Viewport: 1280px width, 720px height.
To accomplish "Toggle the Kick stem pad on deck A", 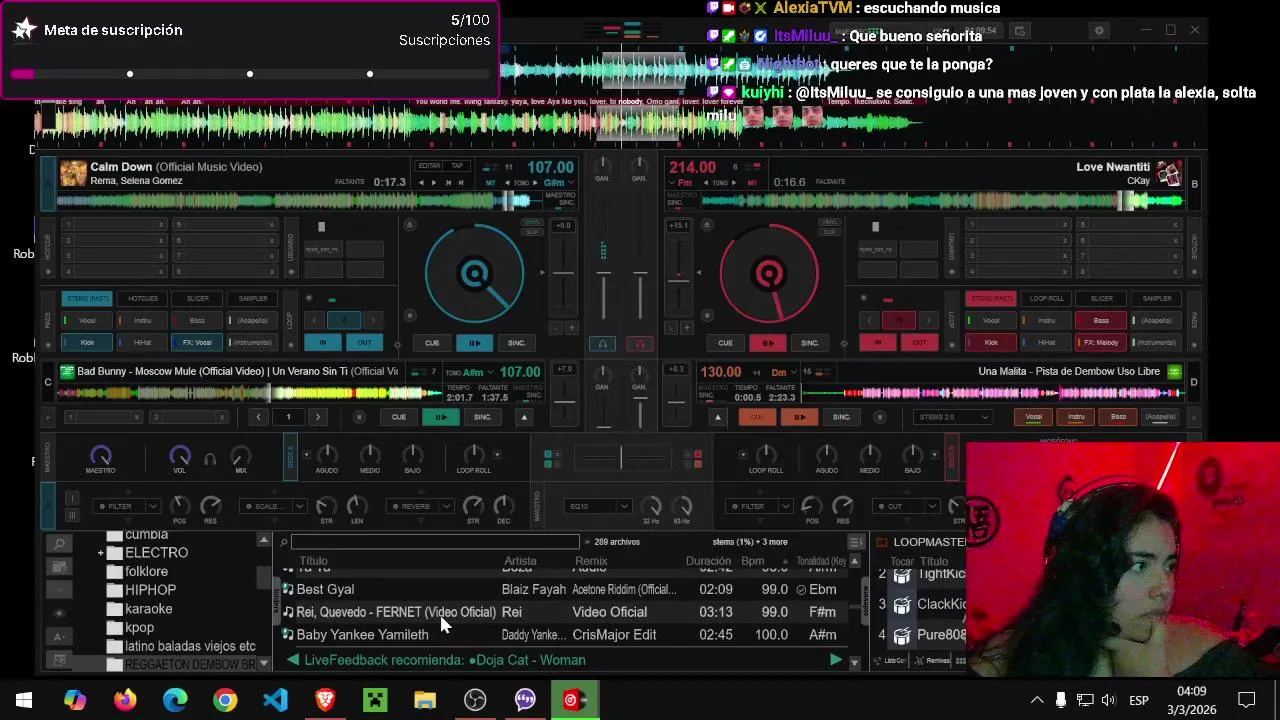I will tap(87, 342).
